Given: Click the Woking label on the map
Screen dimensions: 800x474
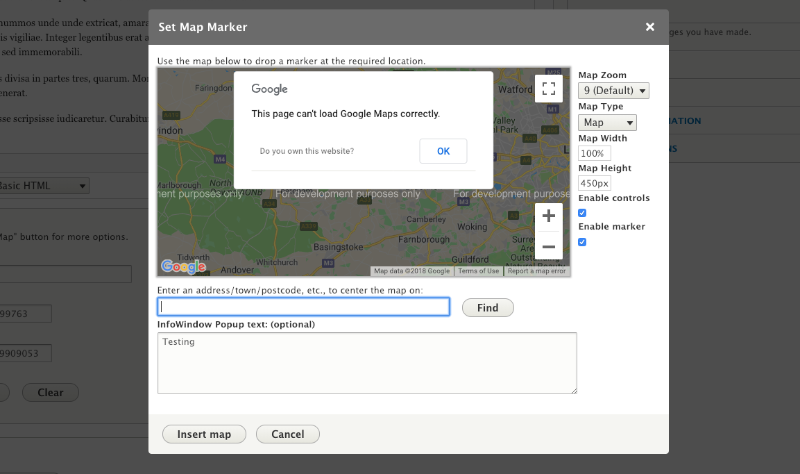Looking at the screenshot, I should (472, 227).
